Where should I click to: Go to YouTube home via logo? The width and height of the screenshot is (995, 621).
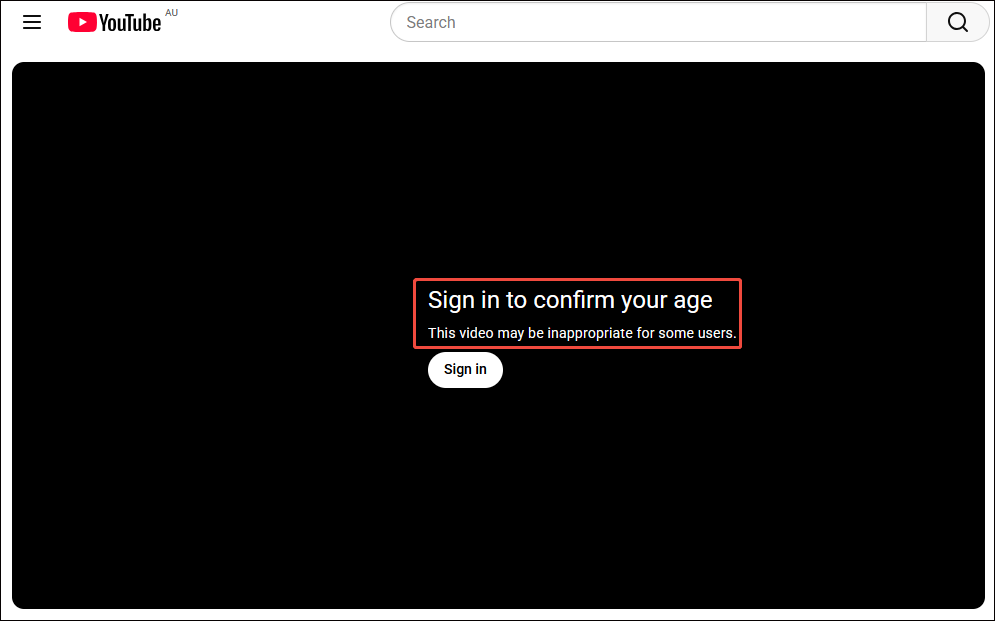coord(114,22)
